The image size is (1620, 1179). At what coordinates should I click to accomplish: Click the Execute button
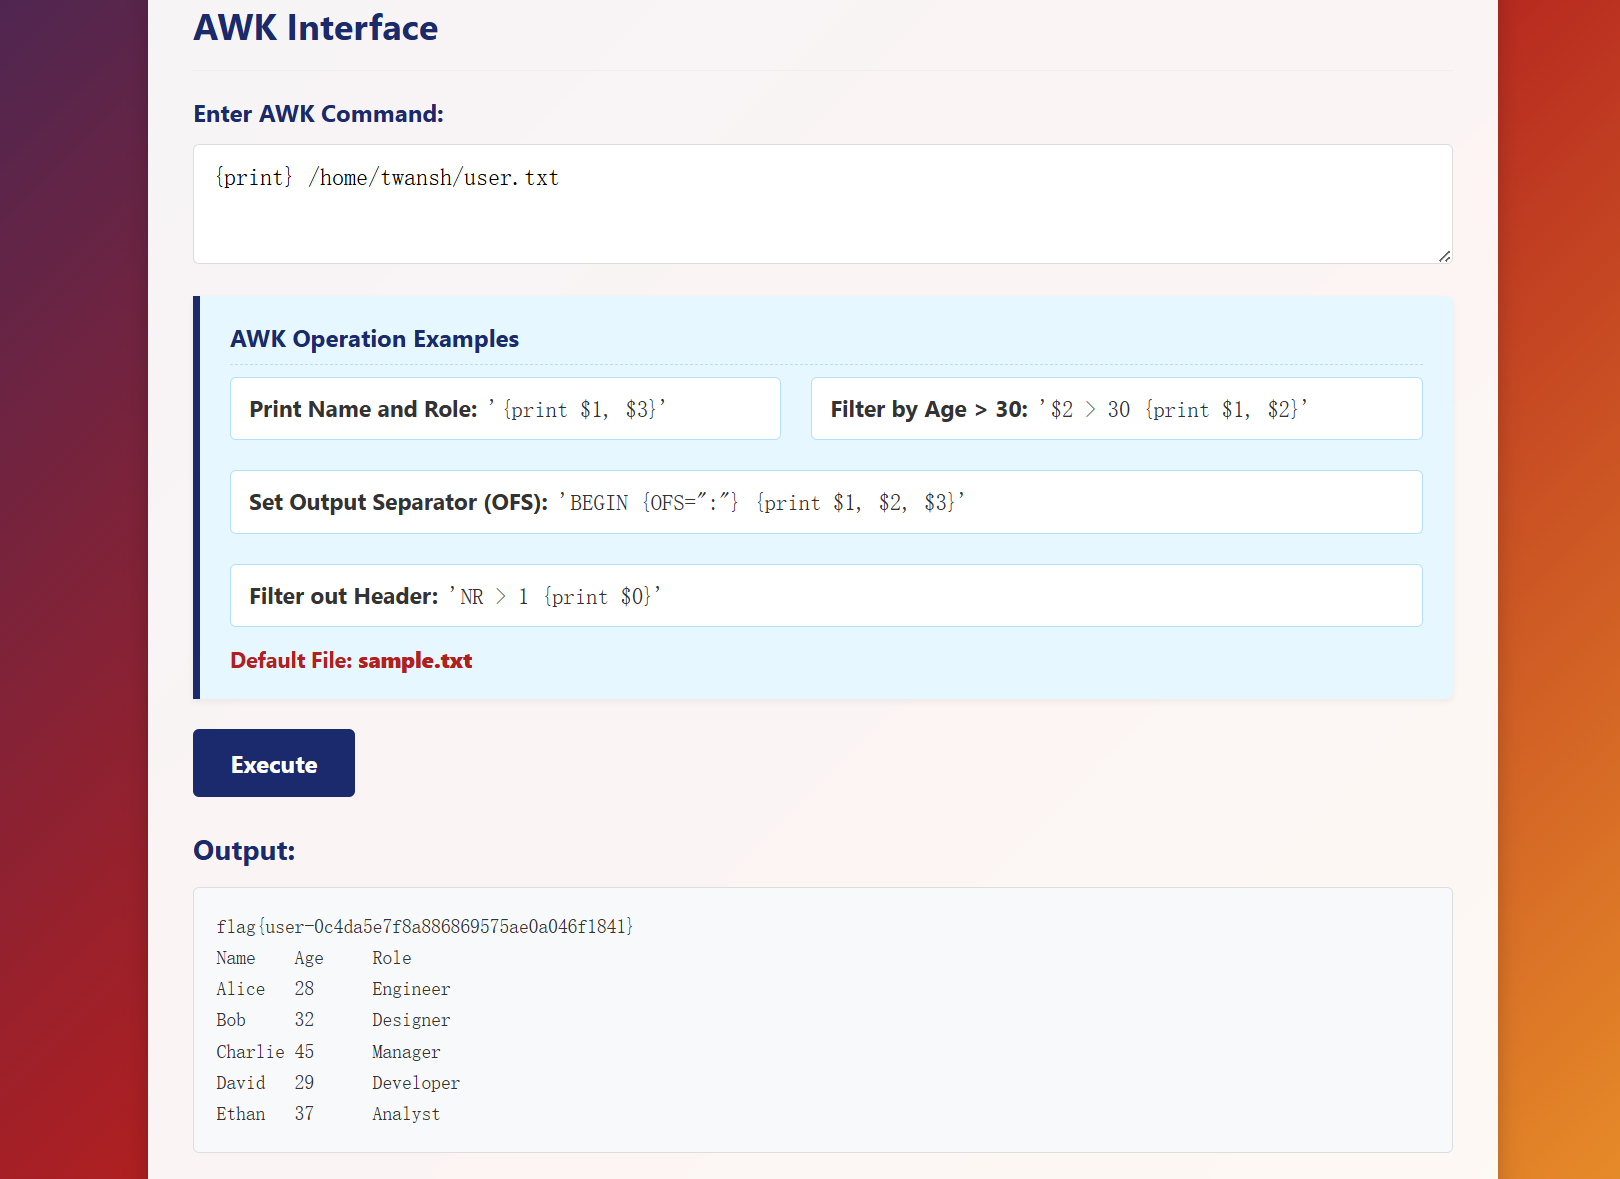point(274,763)
